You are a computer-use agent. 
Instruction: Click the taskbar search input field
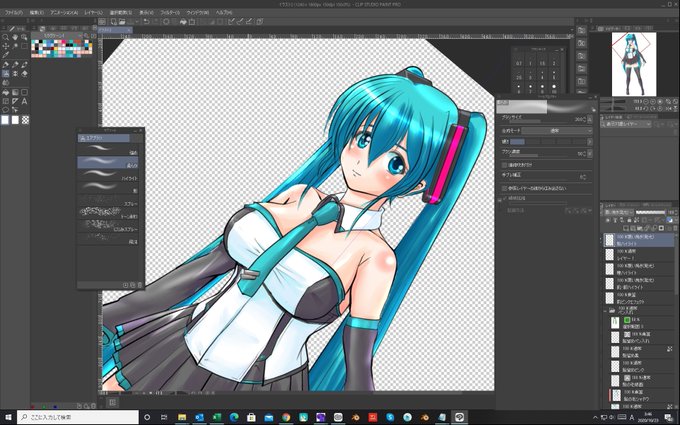pos(78,417)
